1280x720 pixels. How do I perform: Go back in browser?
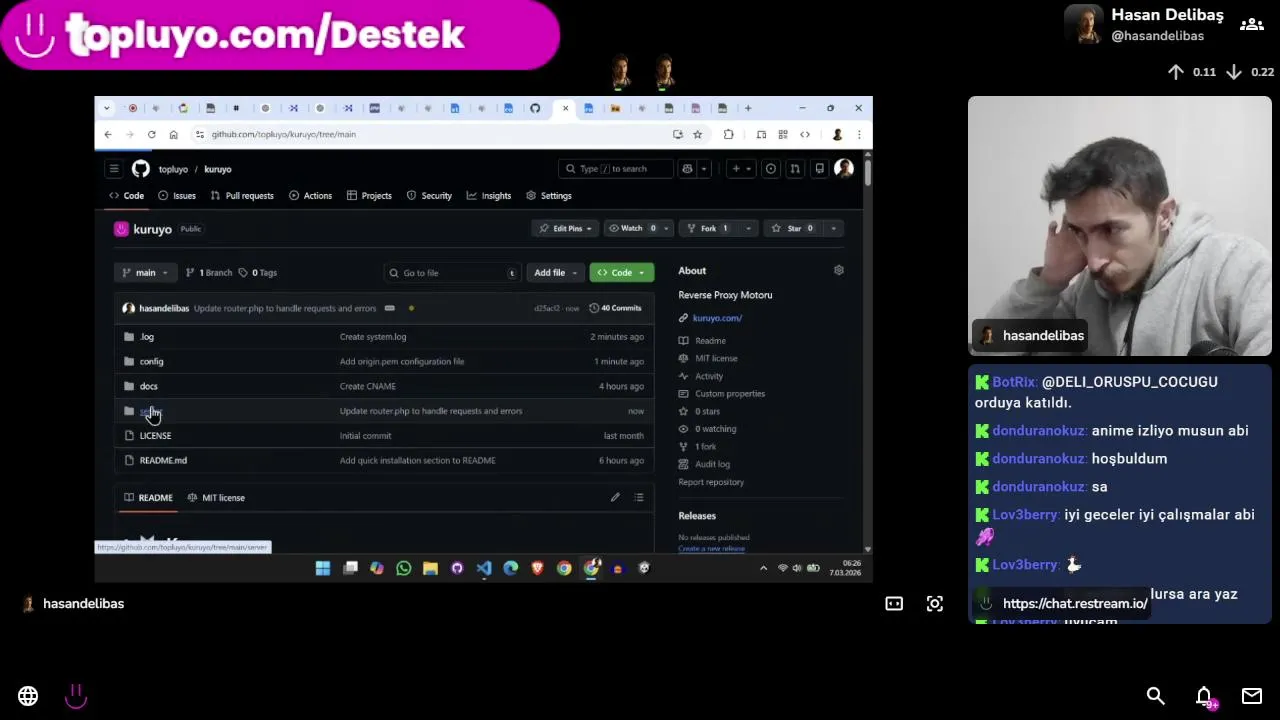click(x=108, y=134)
